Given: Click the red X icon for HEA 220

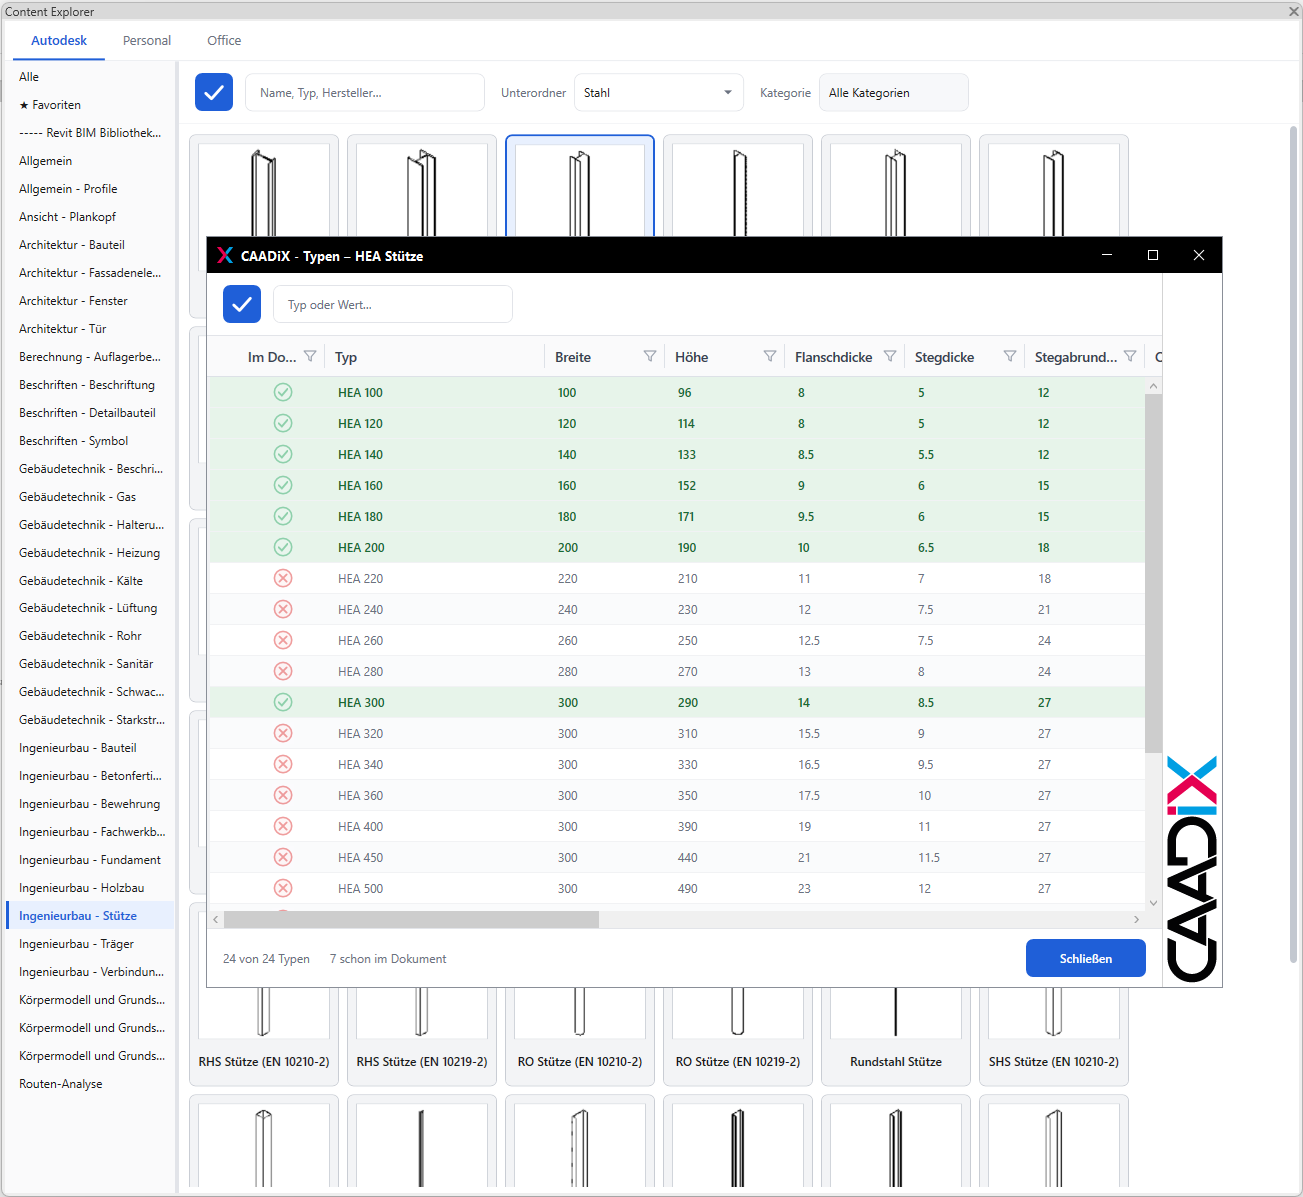Looking at the screenshot, I should click(x=283, y=578).
